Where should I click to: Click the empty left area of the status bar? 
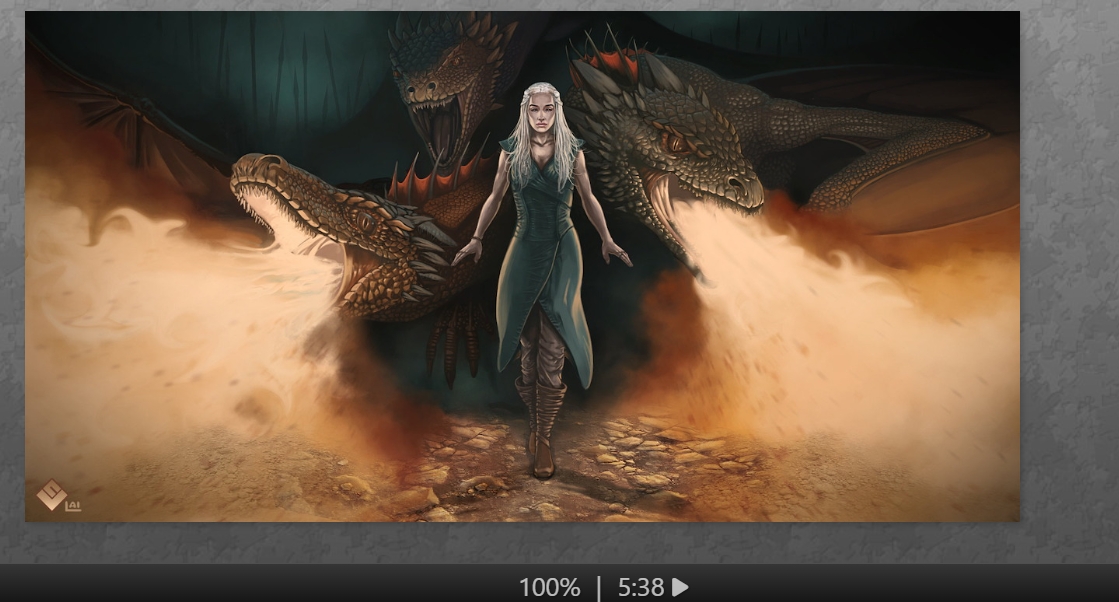point(200,587)
